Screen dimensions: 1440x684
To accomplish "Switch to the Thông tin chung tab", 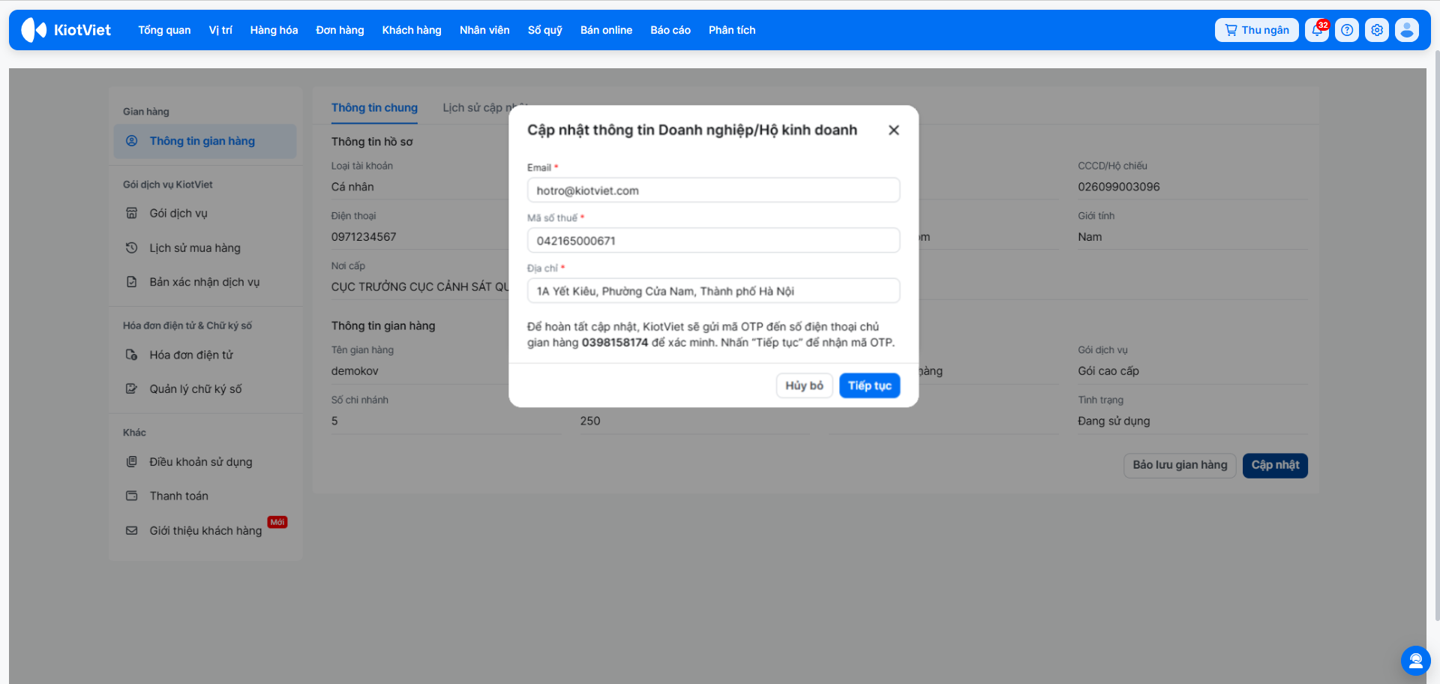I will (x=375, y=108).
